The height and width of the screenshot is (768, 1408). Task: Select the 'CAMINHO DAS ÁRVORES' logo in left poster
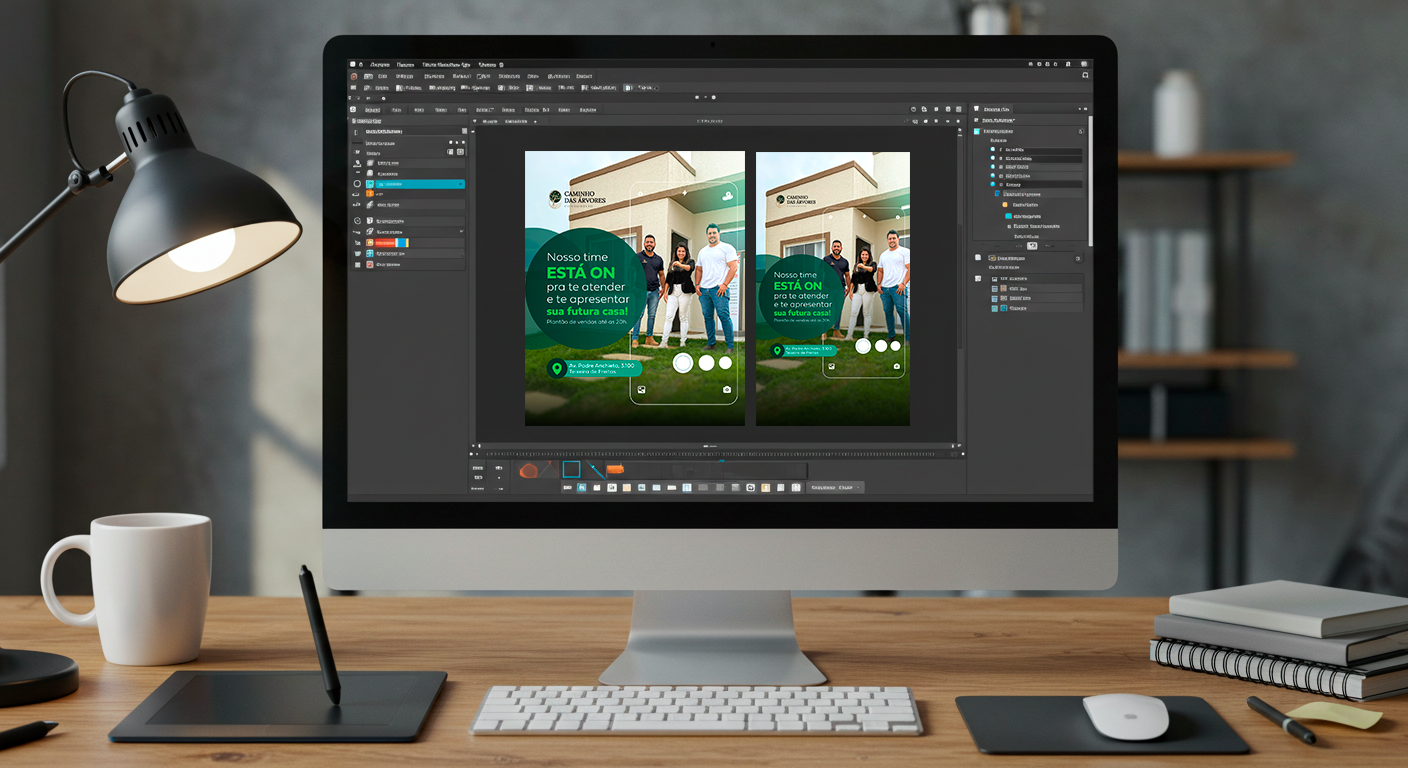(577, 198)
